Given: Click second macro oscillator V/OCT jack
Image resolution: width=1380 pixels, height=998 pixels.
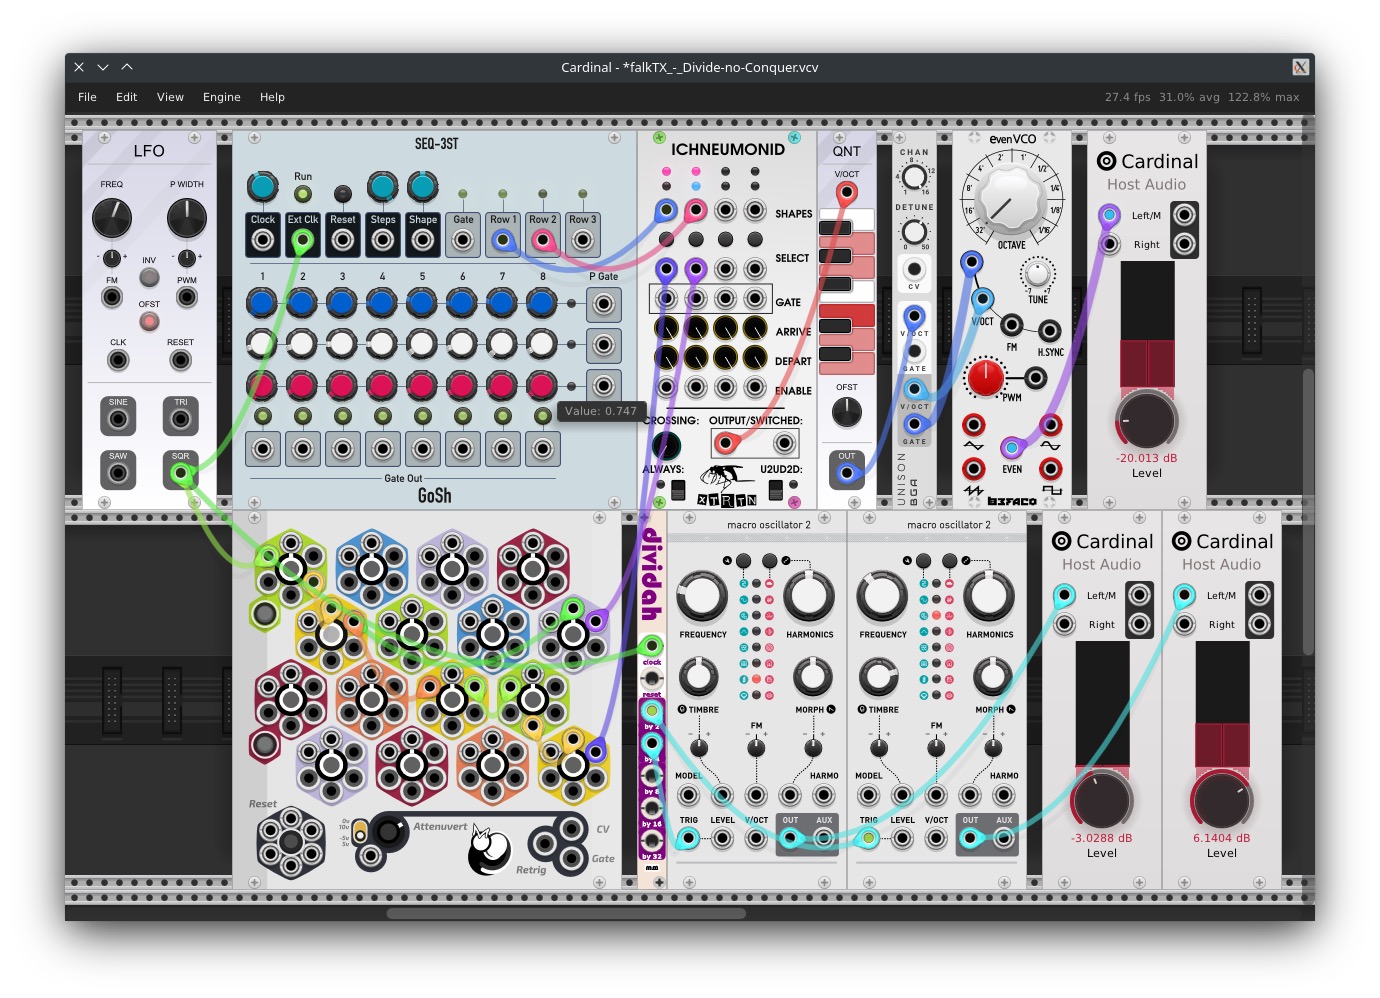Looking at the screenshot, I should (x=936, y=839).
